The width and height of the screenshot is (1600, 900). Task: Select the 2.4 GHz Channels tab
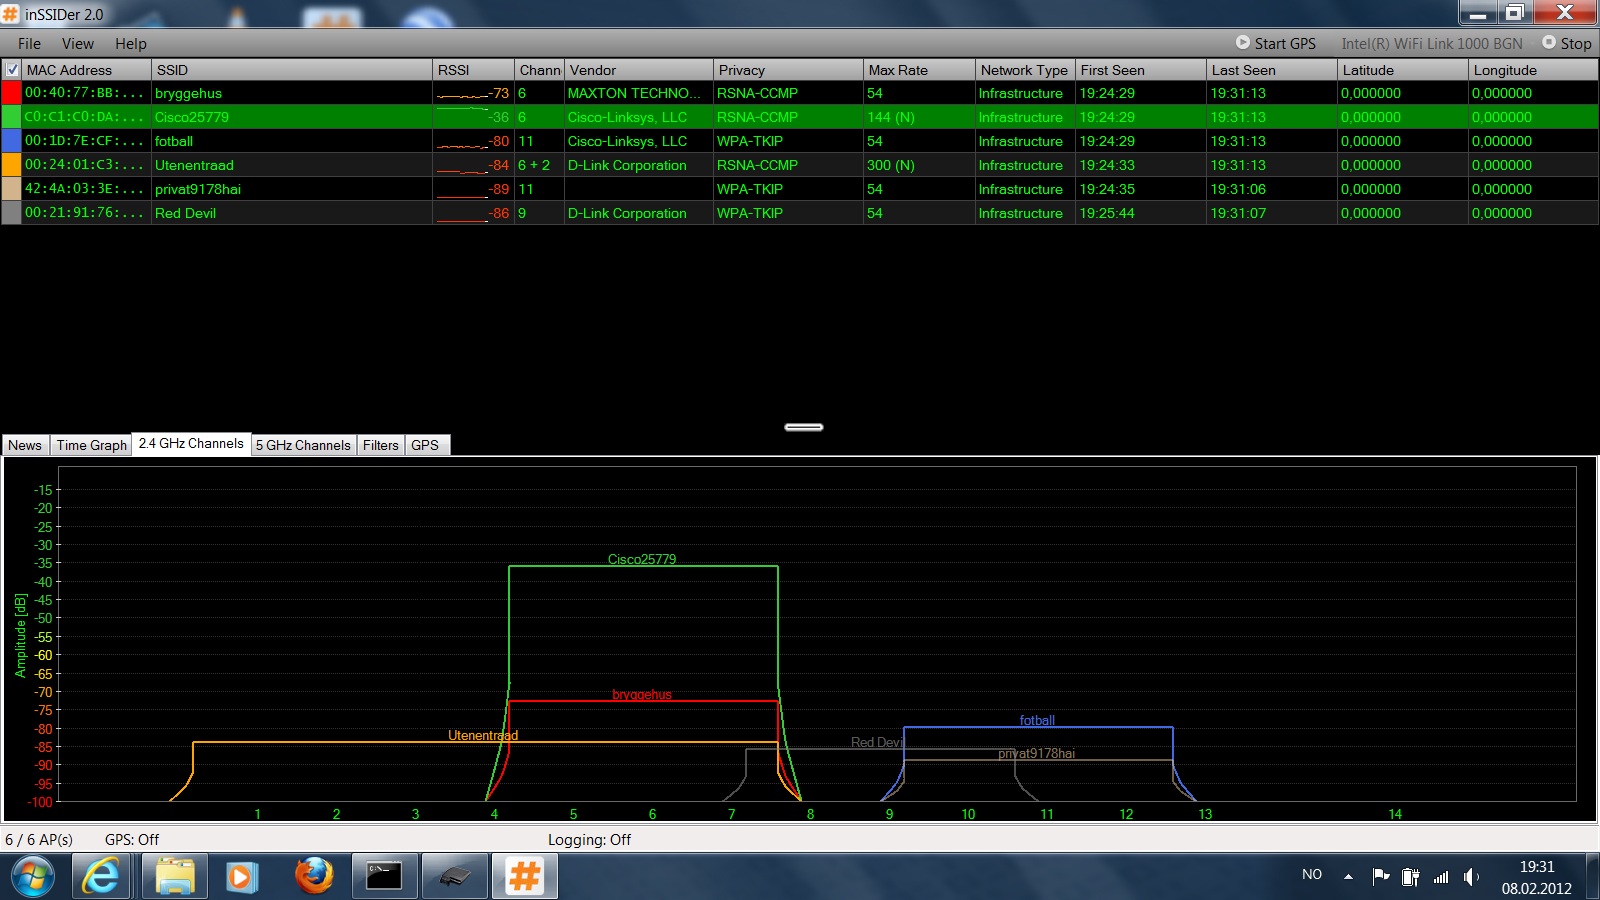(x=191, y=443)
